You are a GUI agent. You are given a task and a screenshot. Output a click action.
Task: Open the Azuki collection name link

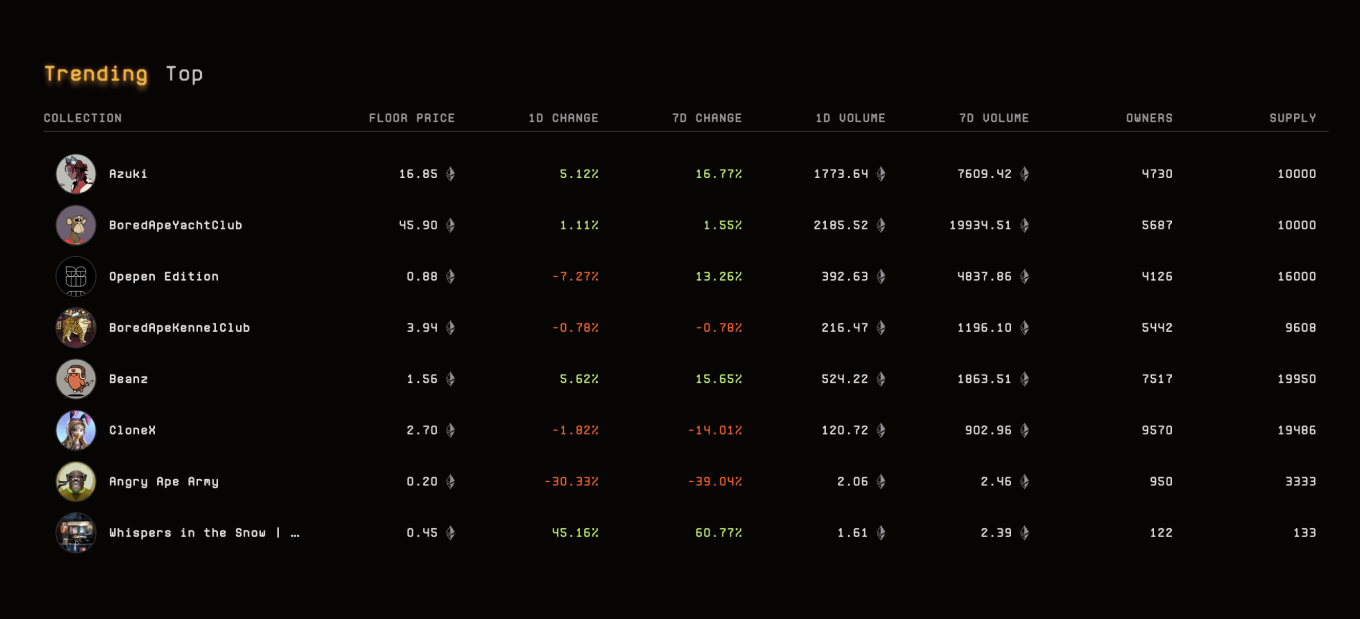tap(128, 174)
